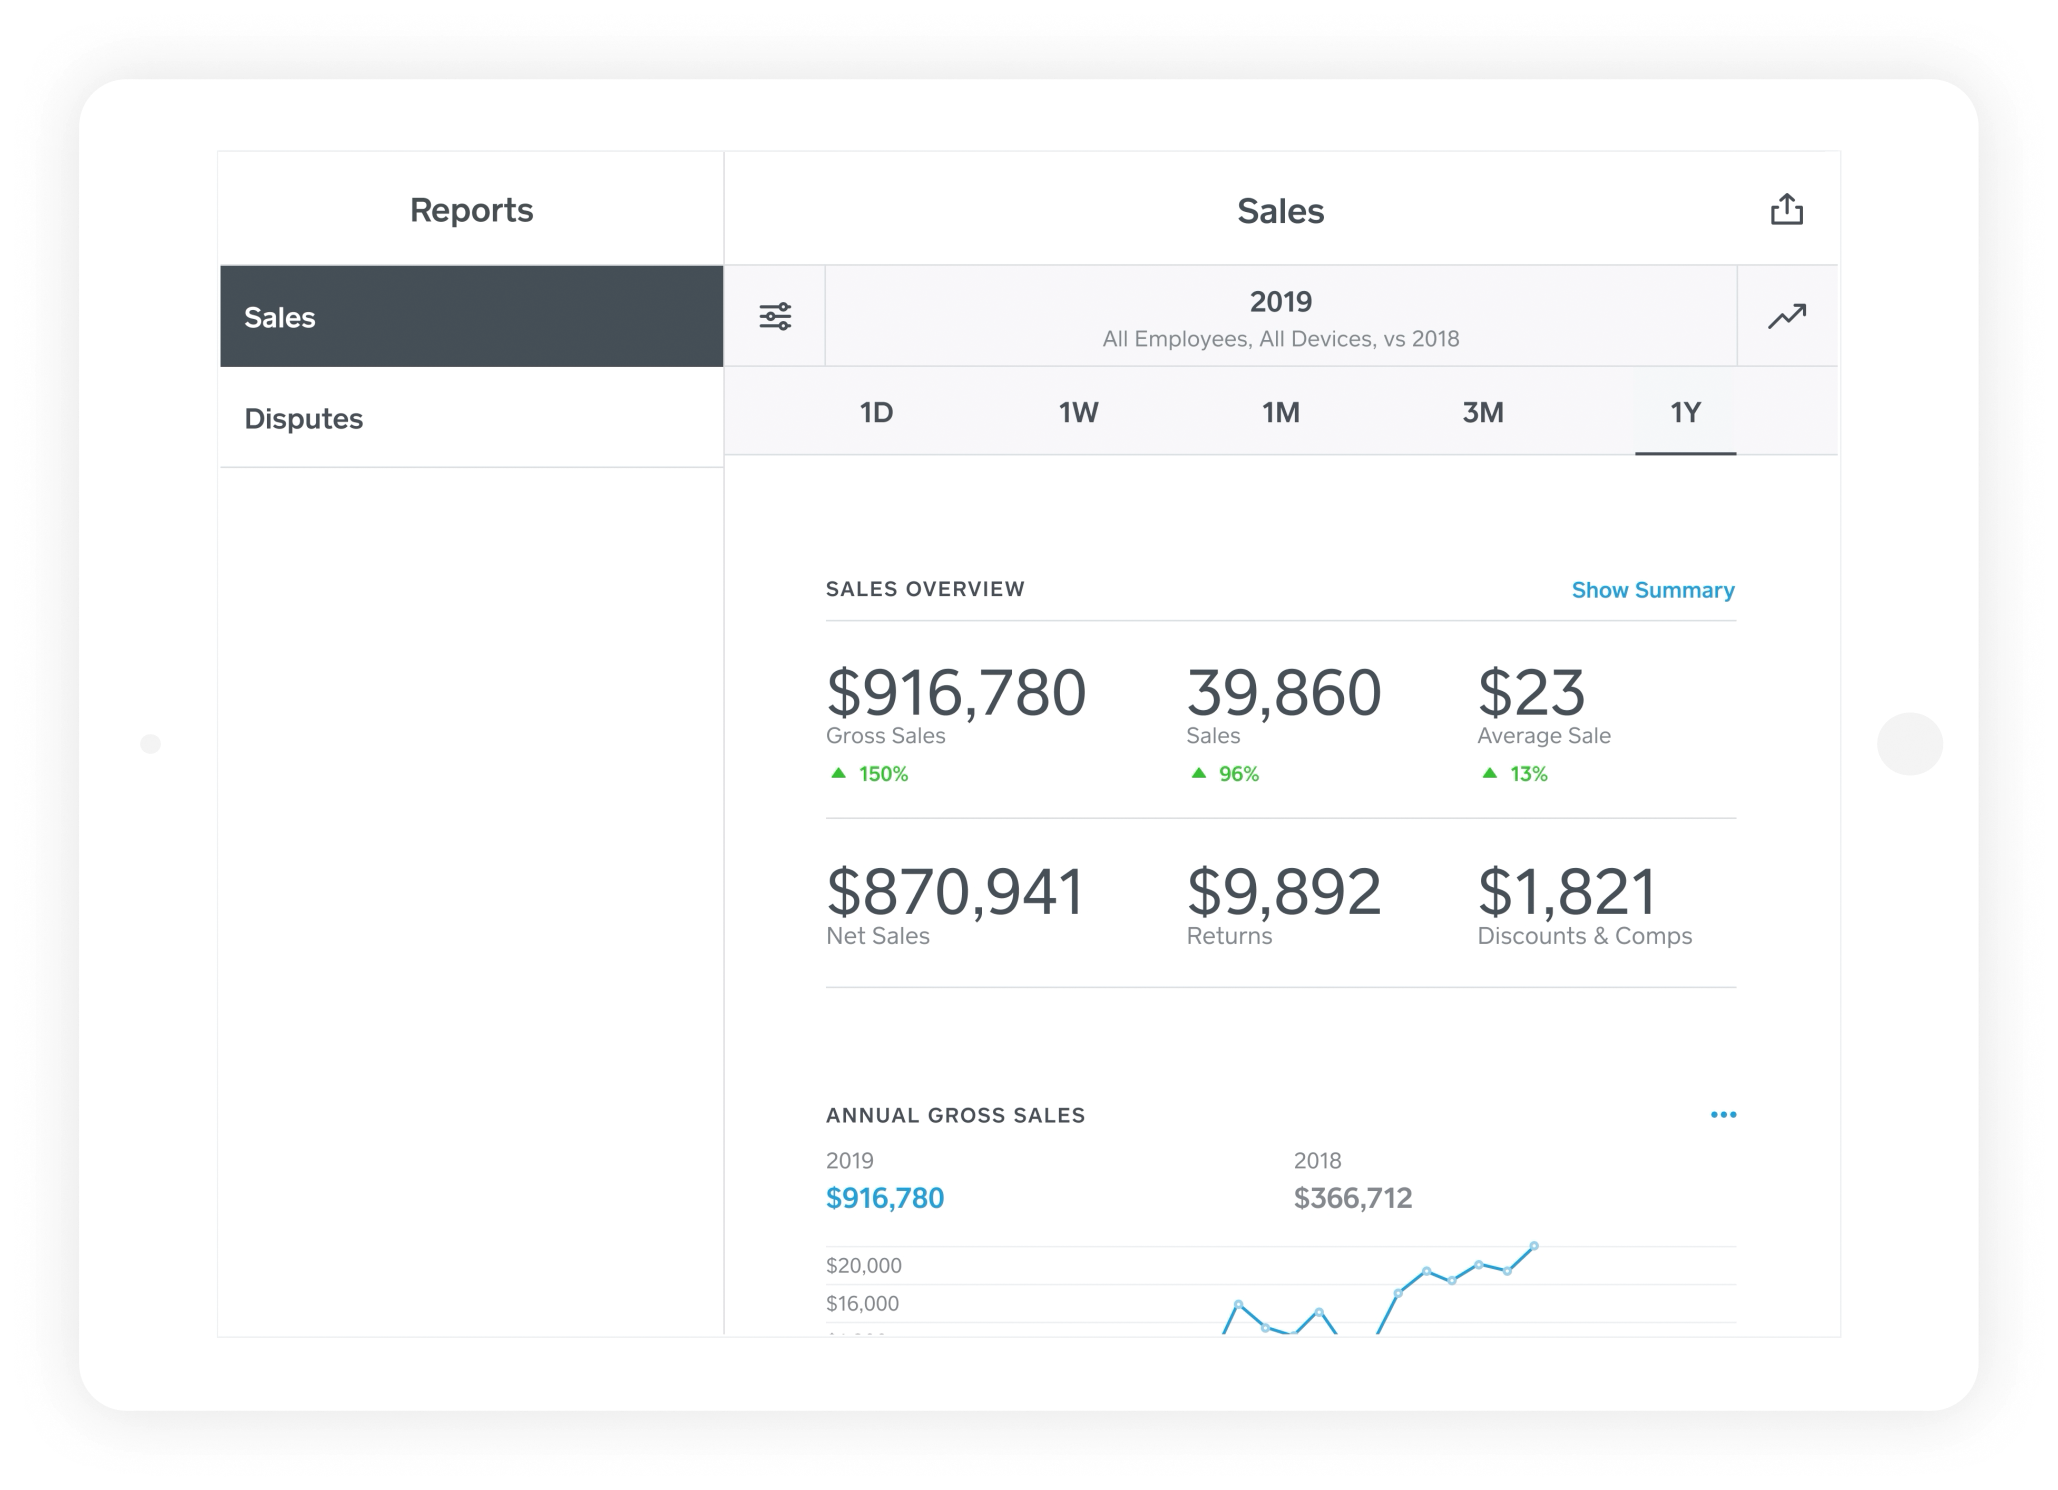Open the Disputes report

(304, 418)
